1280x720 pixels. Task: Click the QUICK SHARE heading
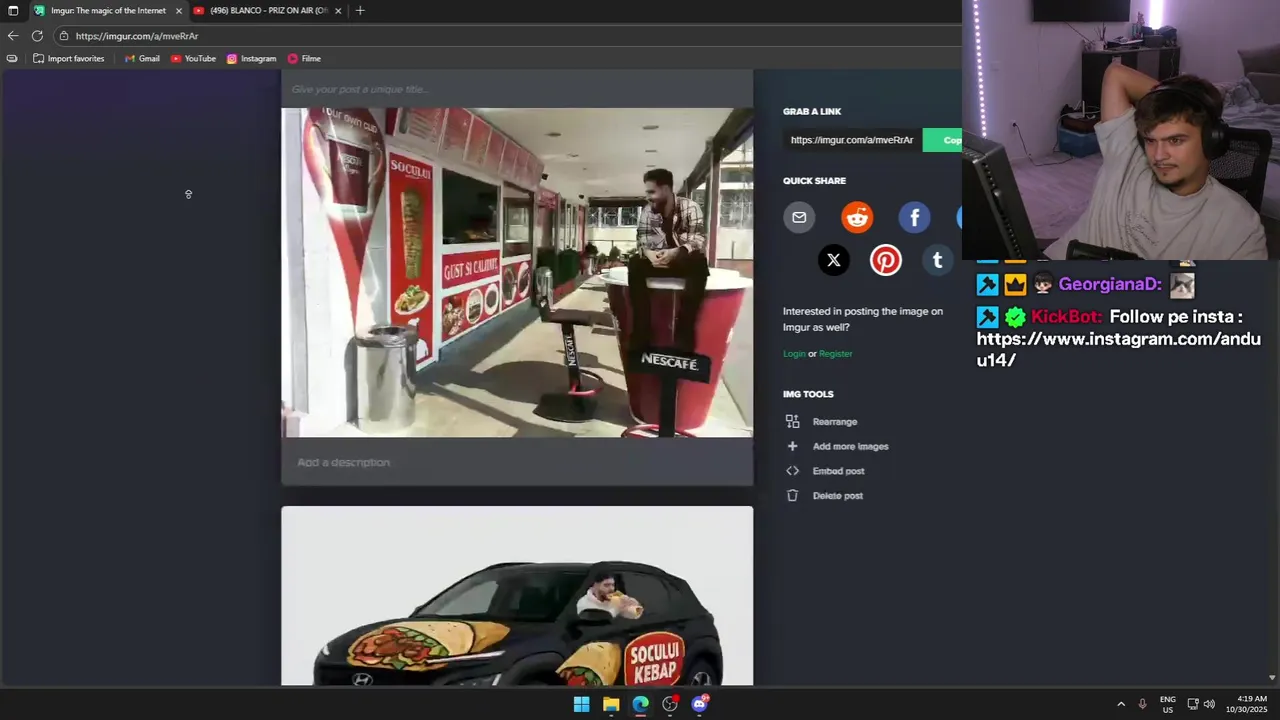click(814, 181)
